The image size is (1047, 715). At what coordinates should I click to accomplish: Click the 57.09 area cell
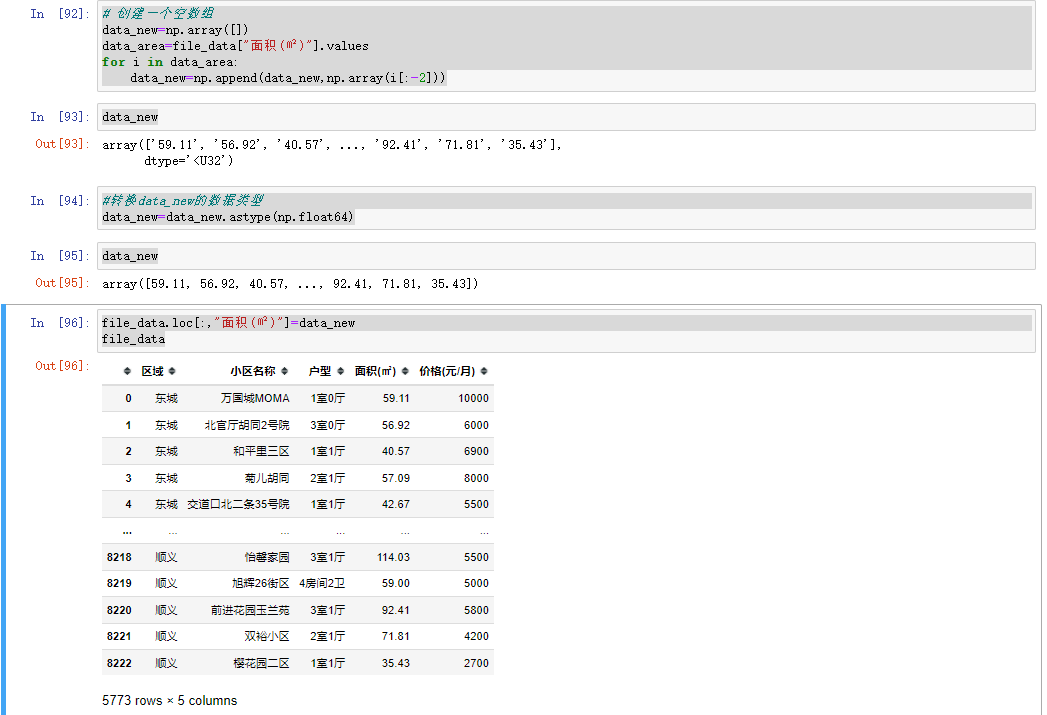click(x=396, y=478)
